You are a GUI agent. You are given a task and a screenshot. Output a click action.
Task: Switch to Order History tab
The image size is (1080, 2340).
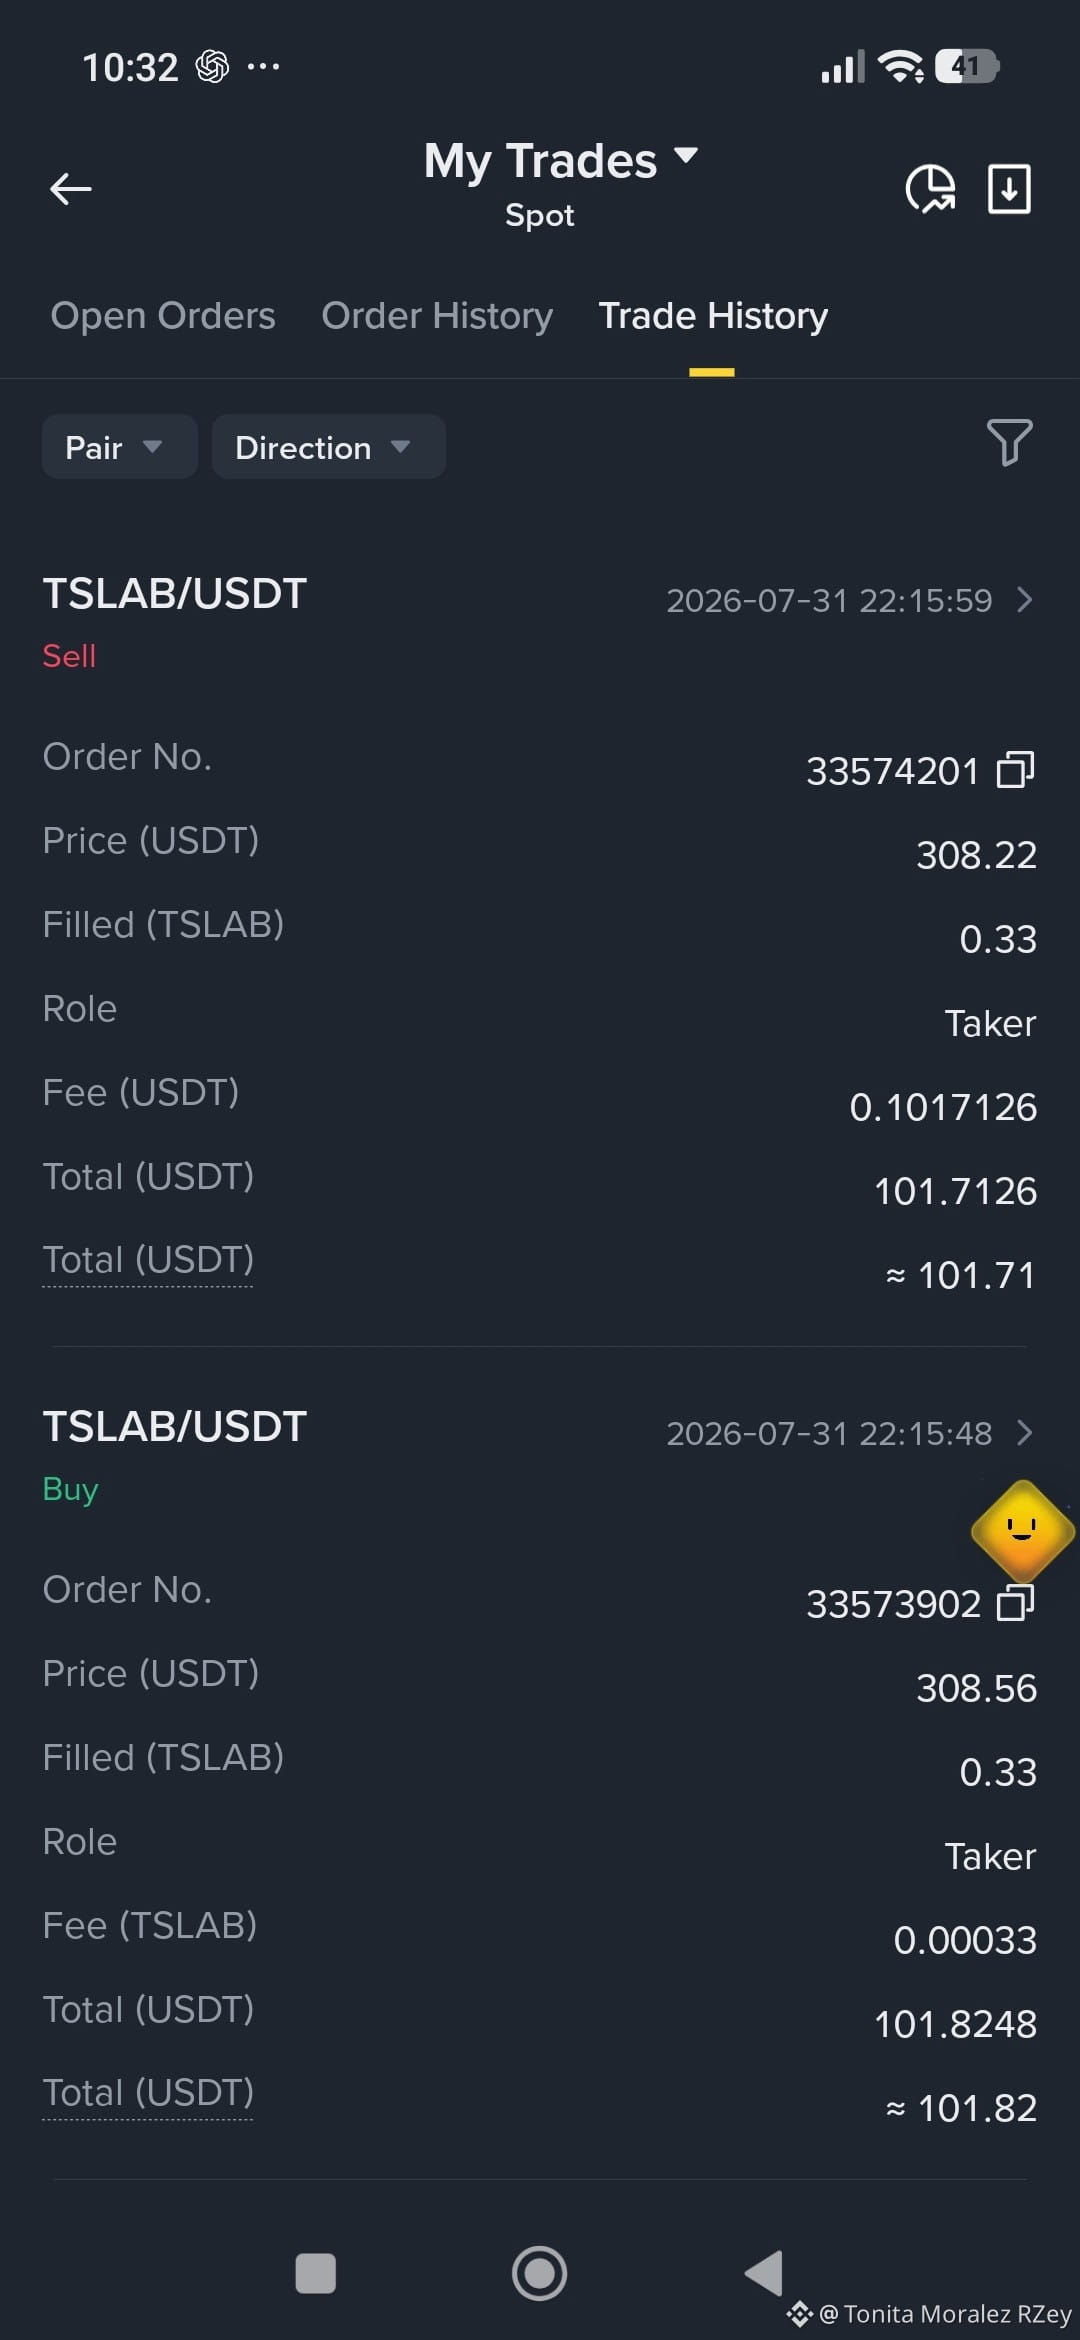coord(437,316)
